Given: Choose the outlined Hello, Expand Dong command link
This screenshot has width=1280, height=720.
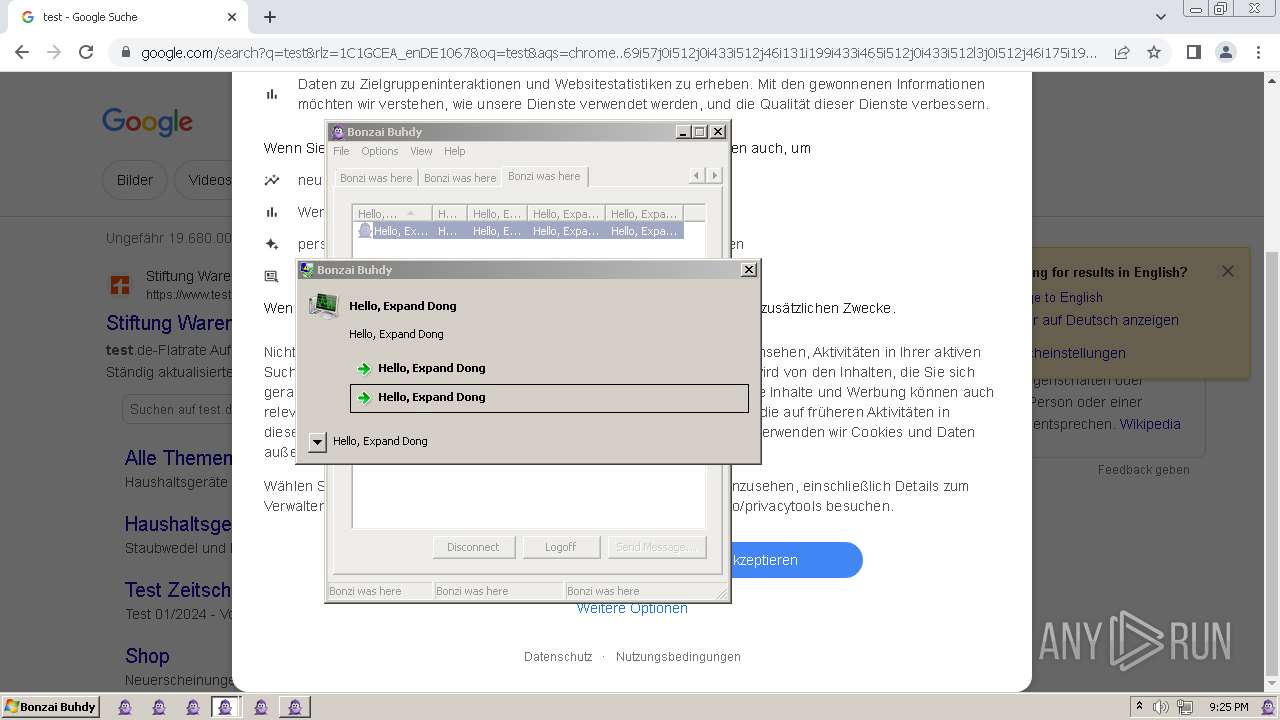Looking at the screenshot, I should click(549, 398).
